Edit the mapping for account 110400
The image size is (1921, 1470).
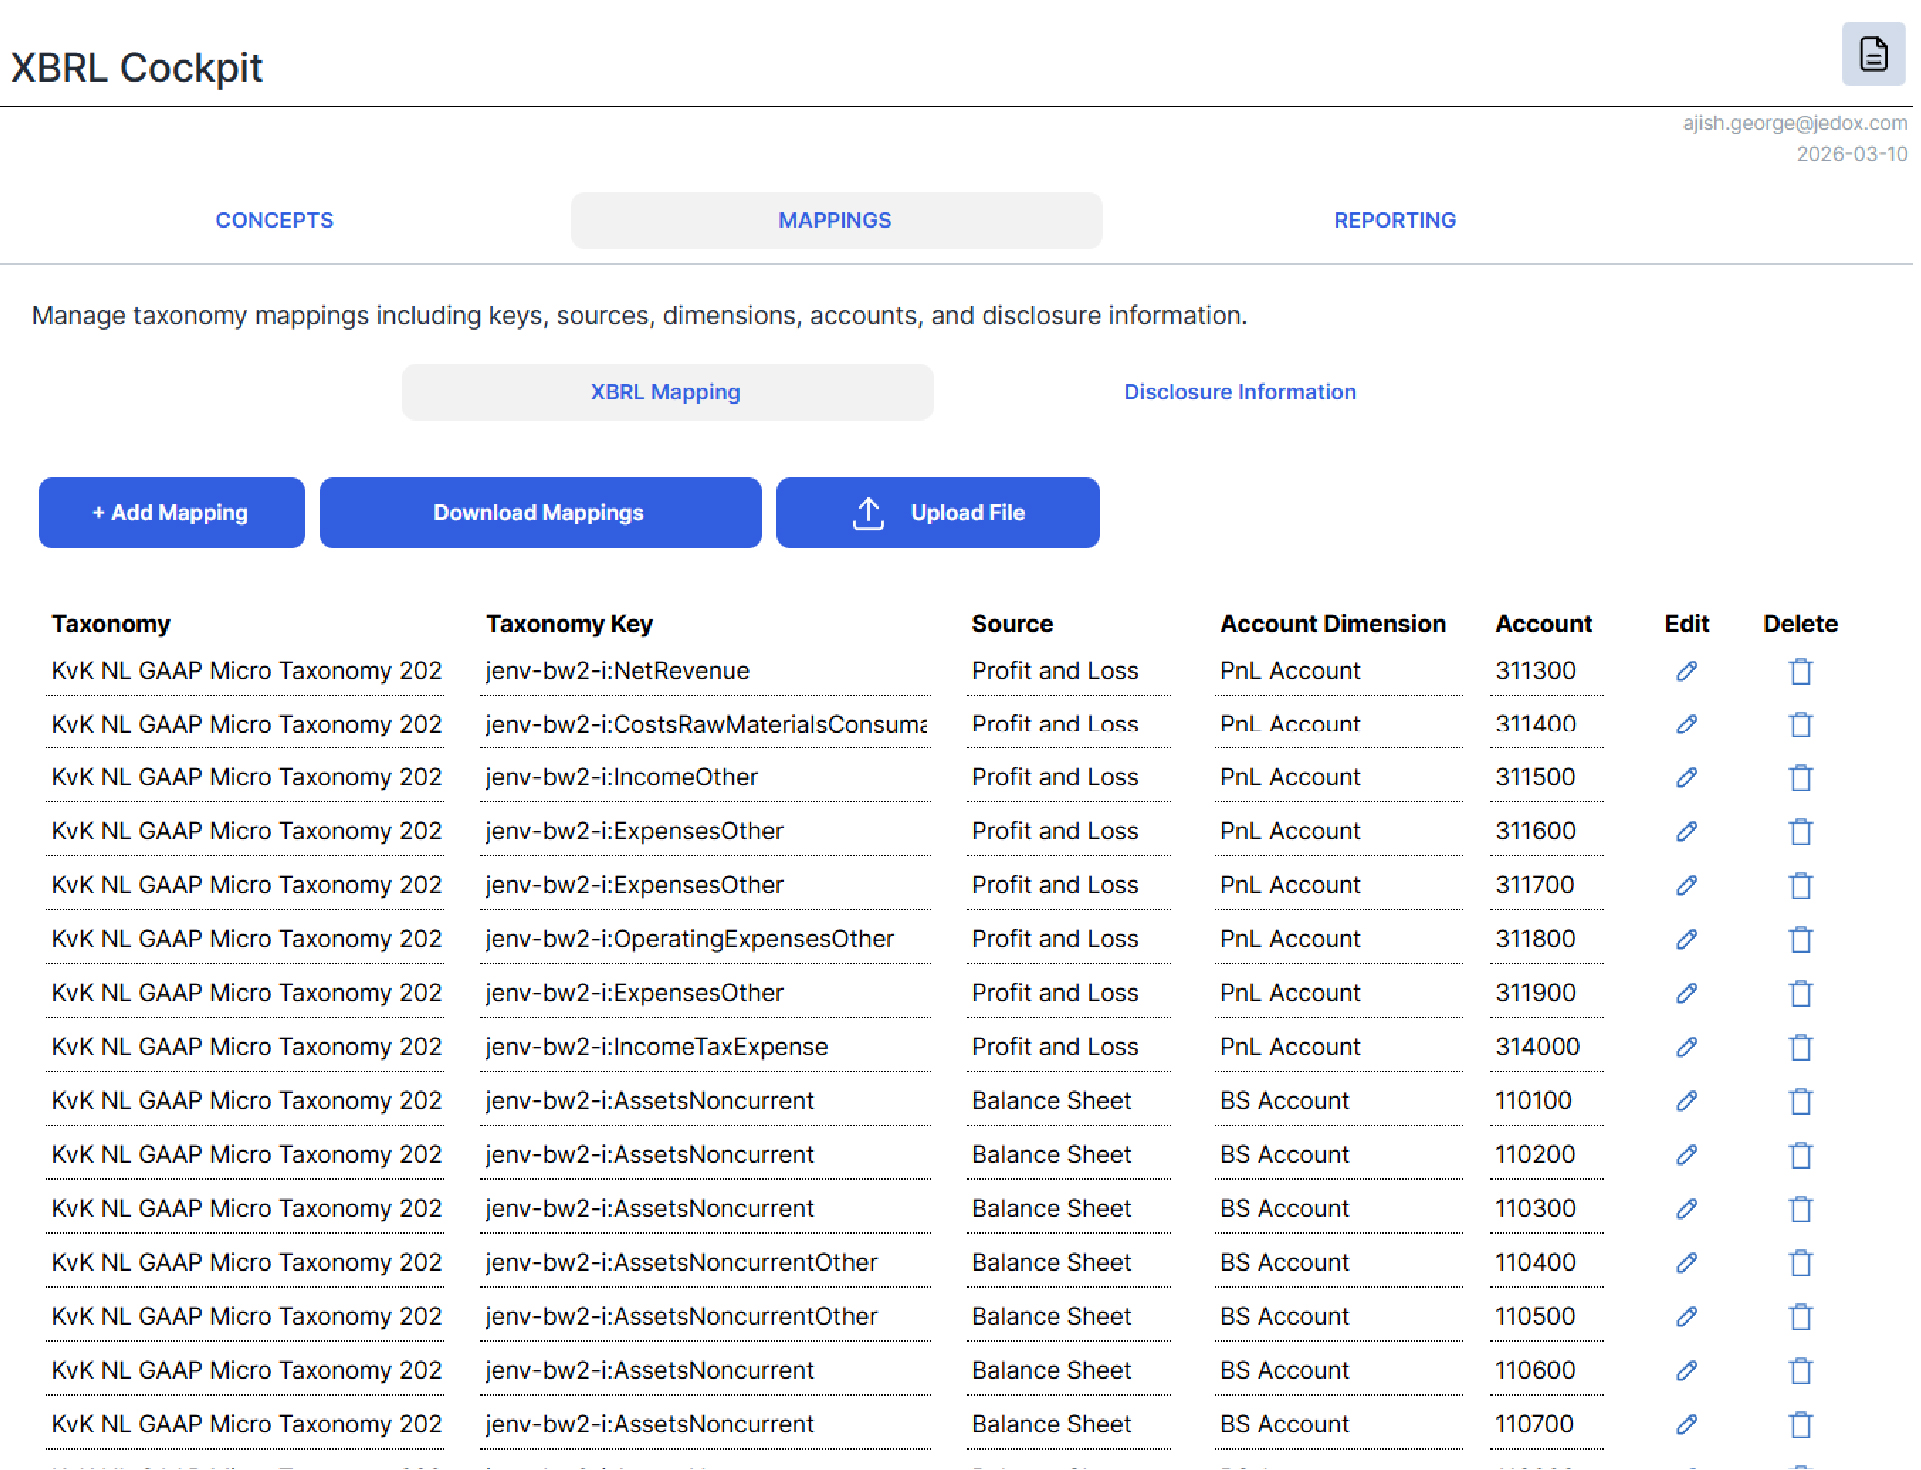[x=1686, y=1263]
